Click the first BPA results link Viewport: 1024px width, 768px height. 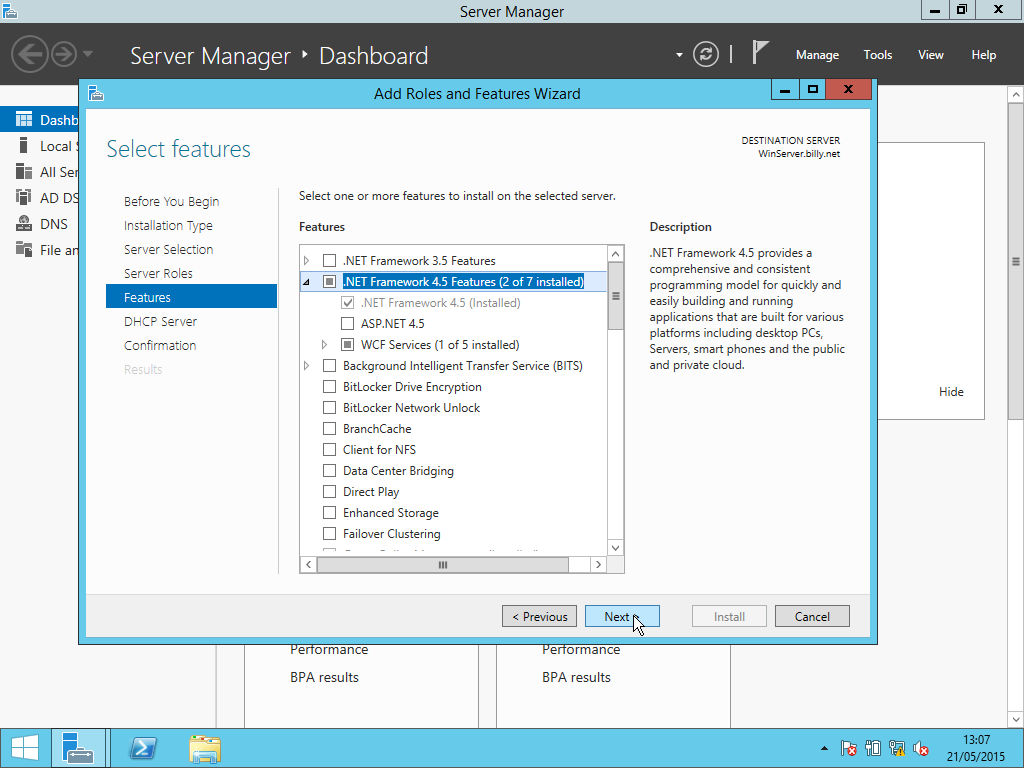[325, 677]
